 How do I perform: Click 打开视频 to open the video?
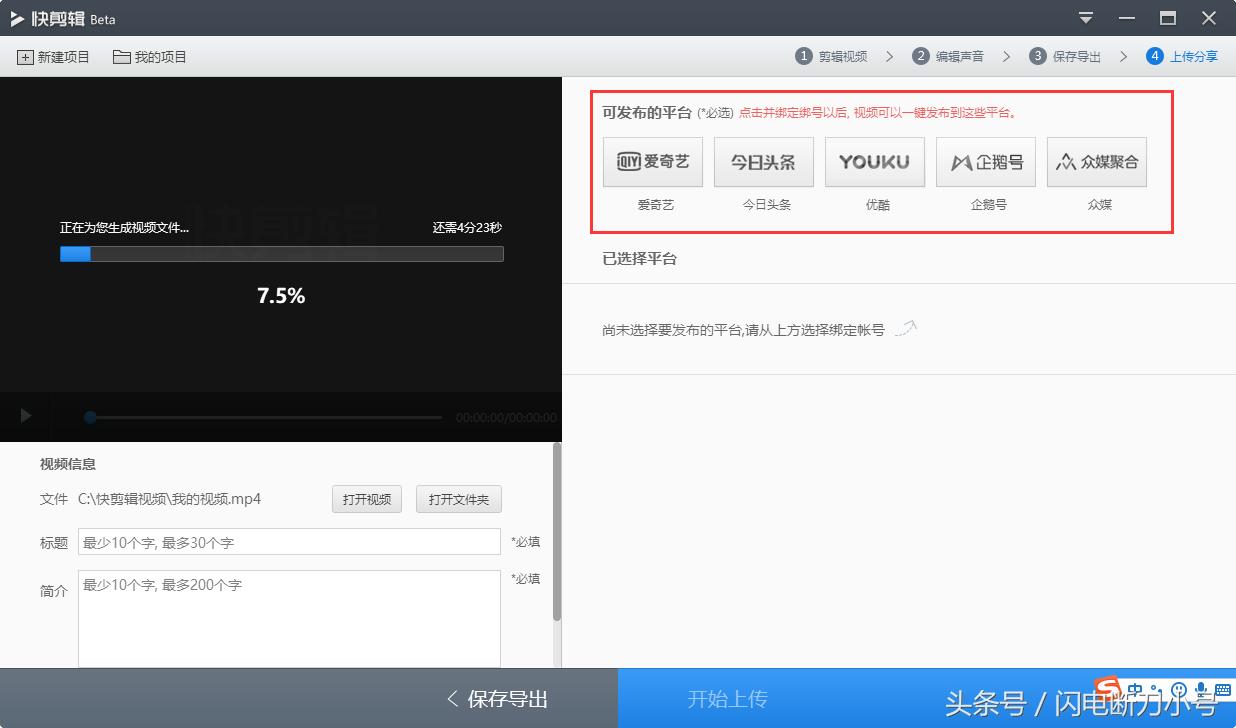click(366, 499)
